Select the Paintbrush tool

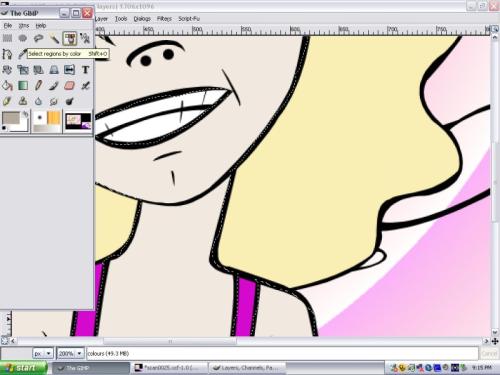[x=54, y=86]
